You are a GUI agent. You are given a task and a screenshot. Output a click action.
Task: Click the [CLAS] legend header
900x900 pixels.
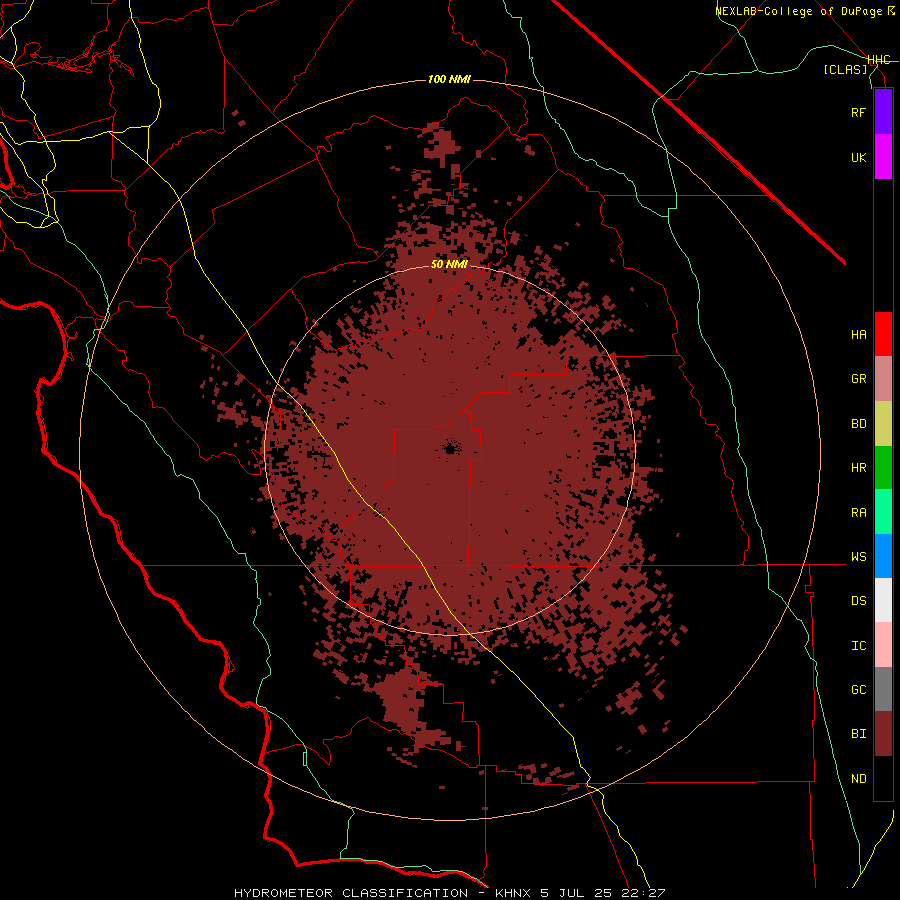pyautogui.click(x=845, y=69)
